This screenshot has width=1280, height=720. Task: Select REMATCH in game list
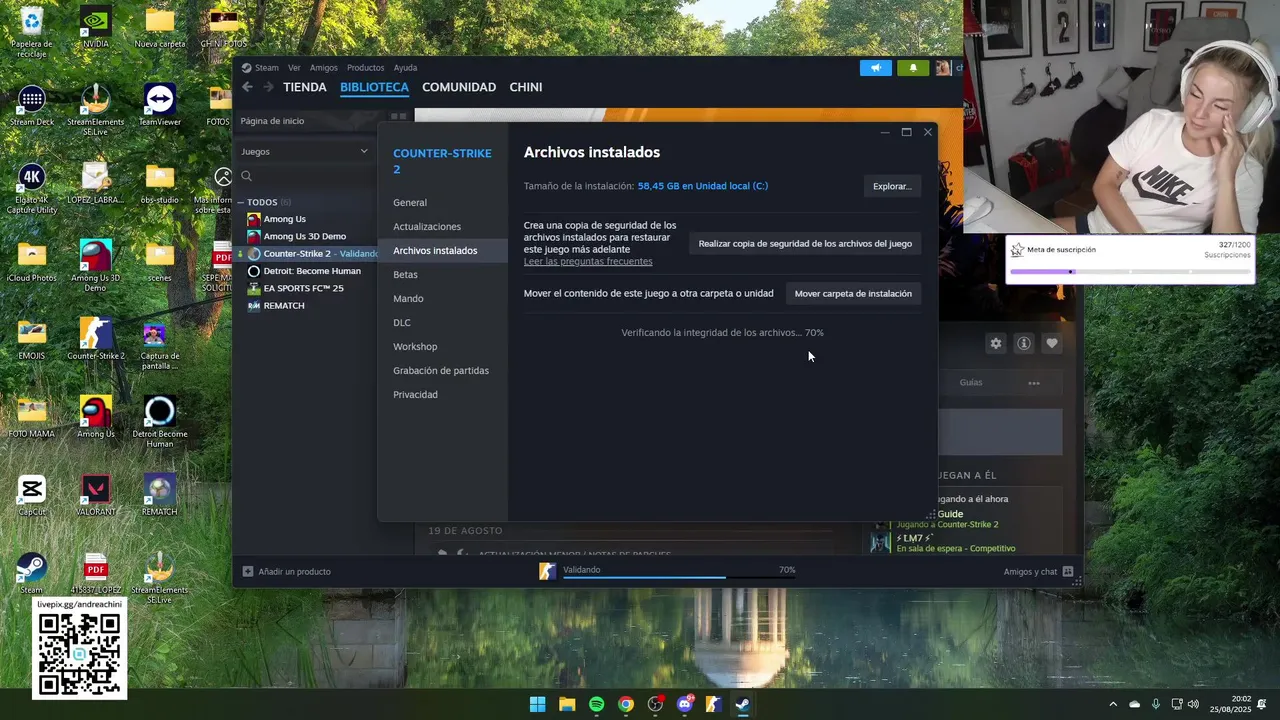click(284, 305)
